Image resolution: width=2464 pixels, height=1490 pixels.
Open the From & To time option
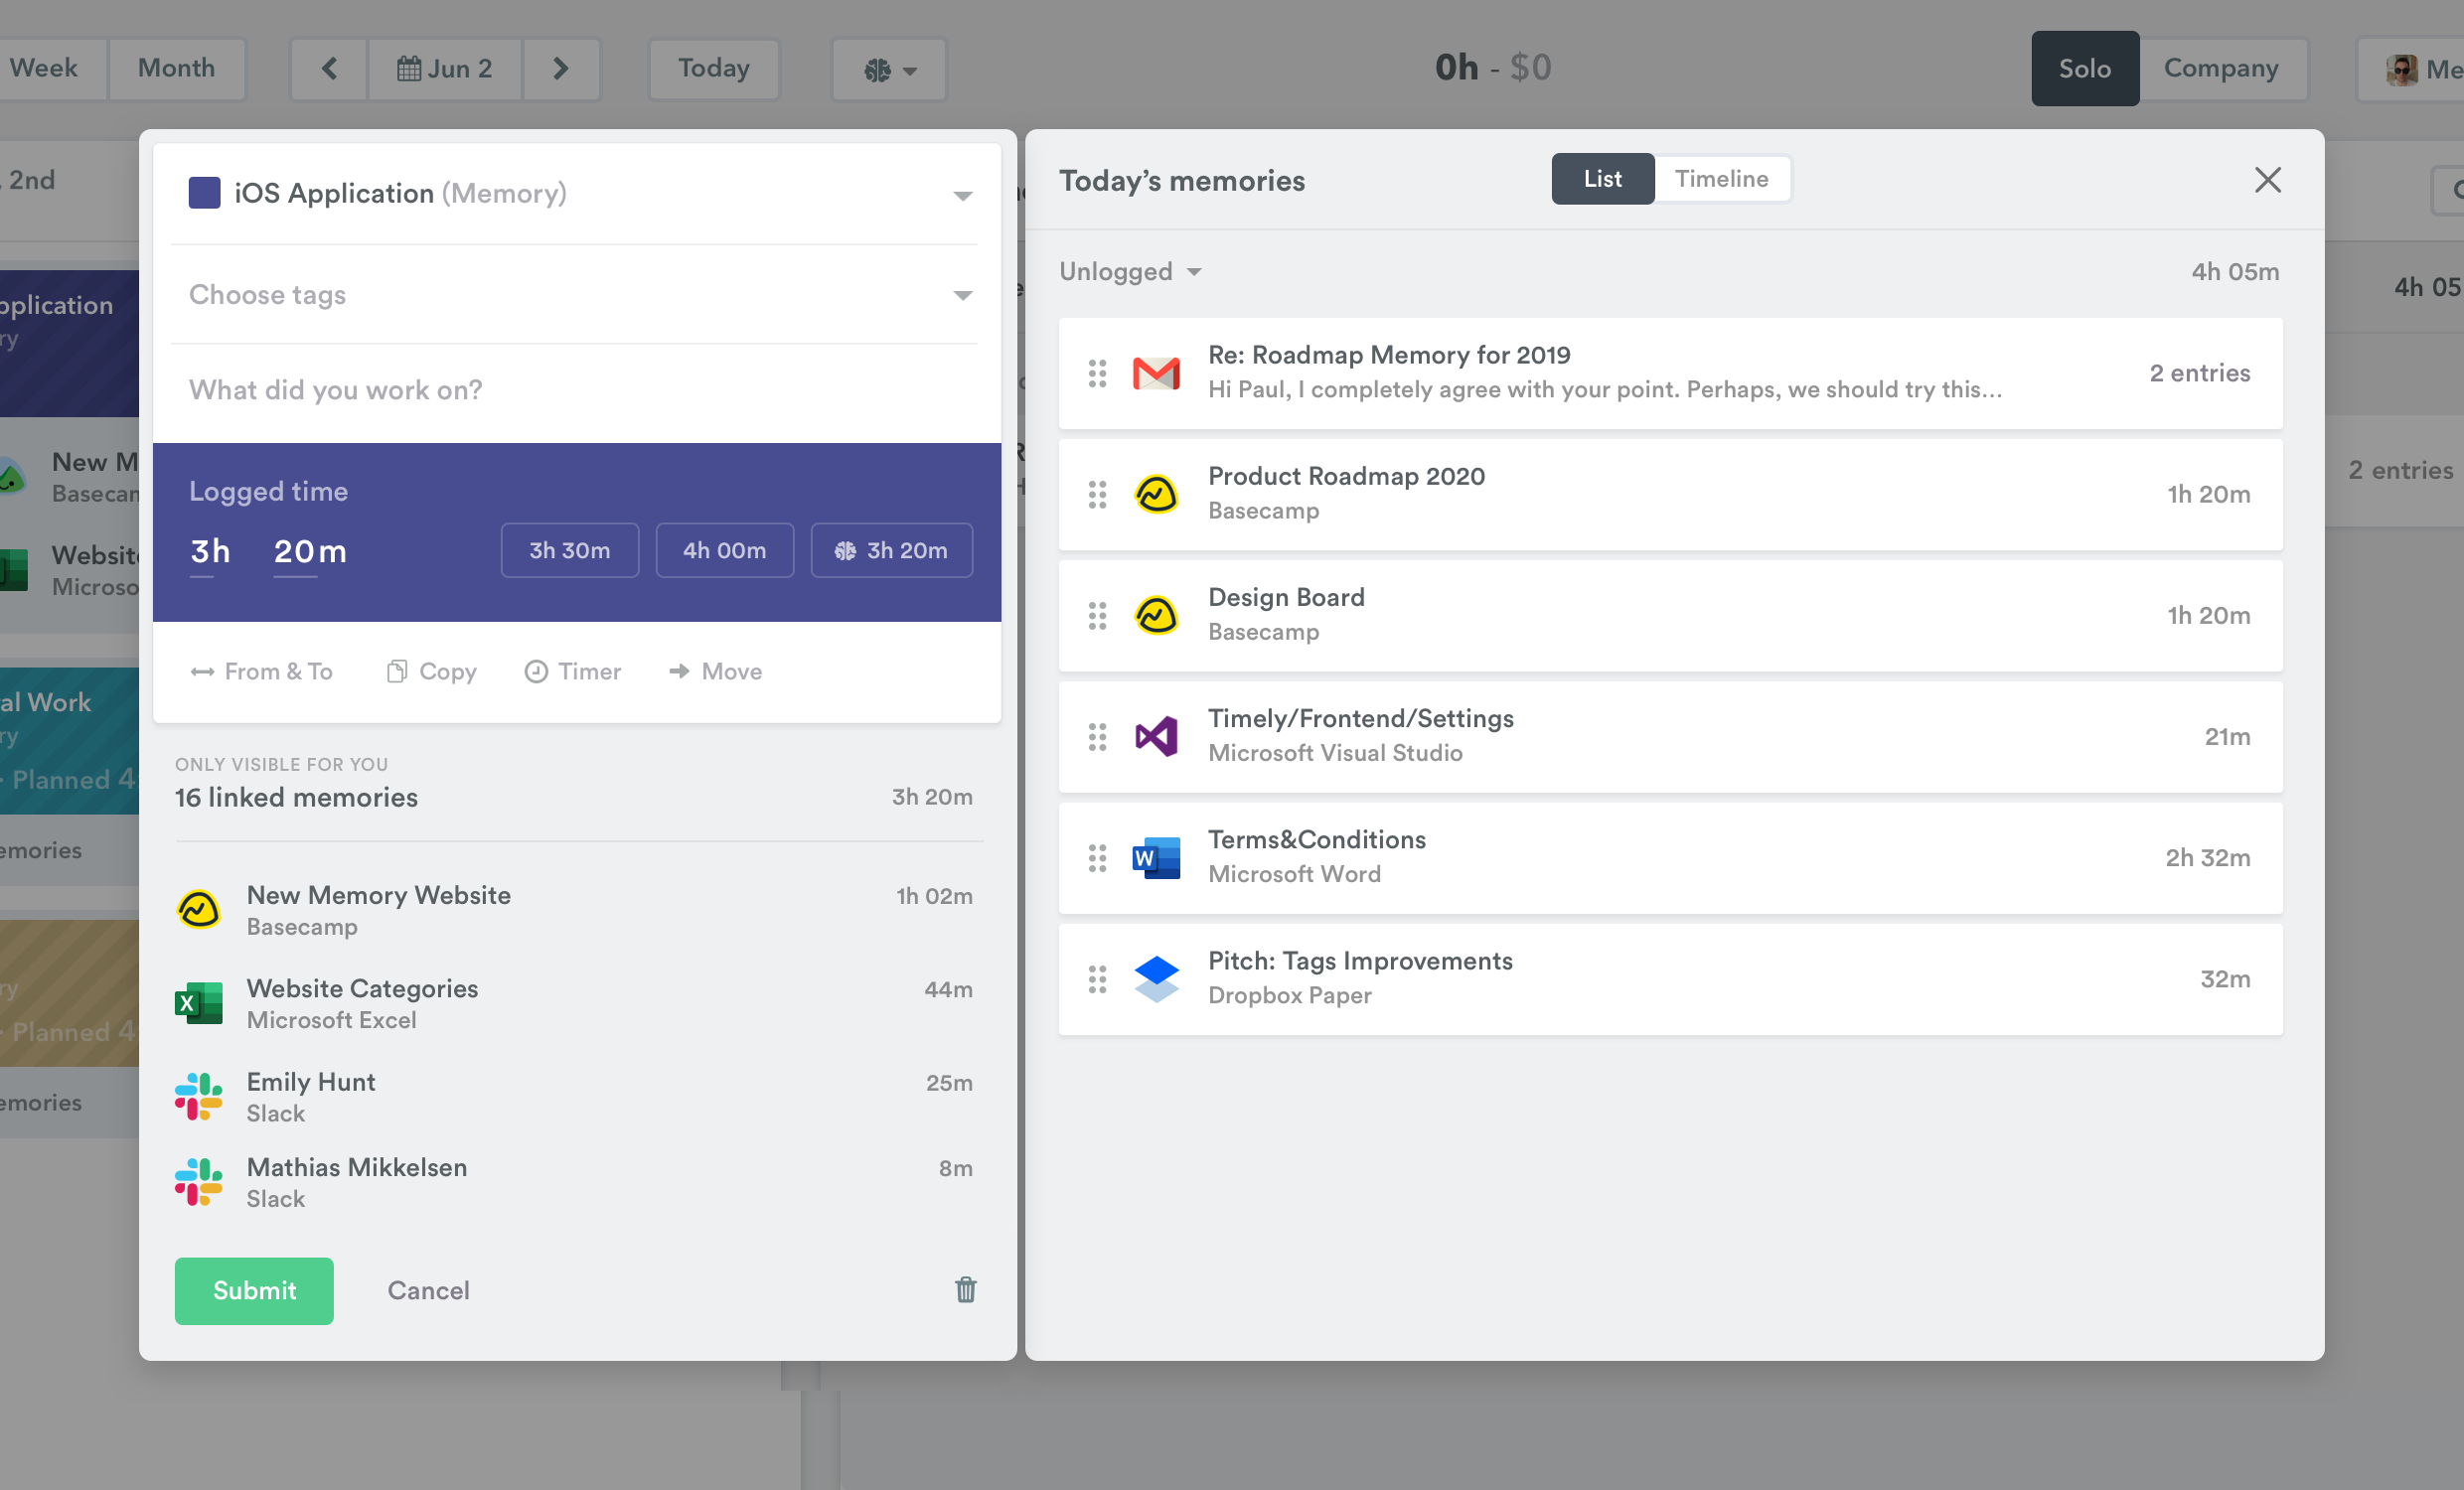[262, 672]
